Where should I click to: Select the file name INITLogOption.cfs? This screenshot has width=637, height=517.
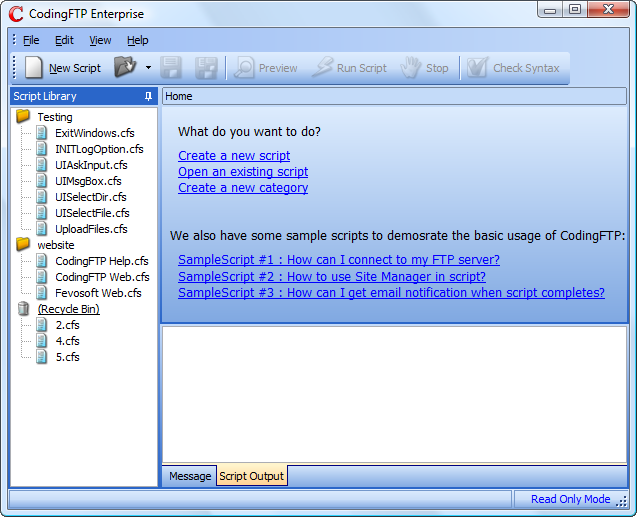click(x=99, y=149)
